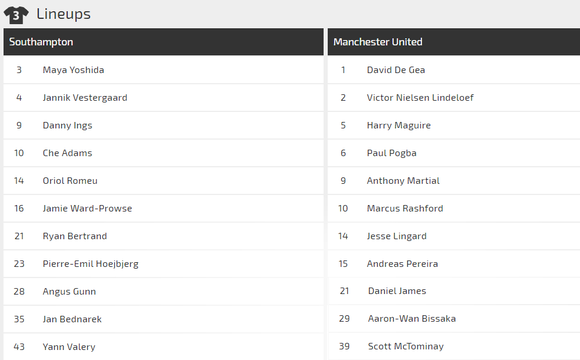Click on Danny Ings
This screenshot has width=580, height=360.
tap(67, 125)
